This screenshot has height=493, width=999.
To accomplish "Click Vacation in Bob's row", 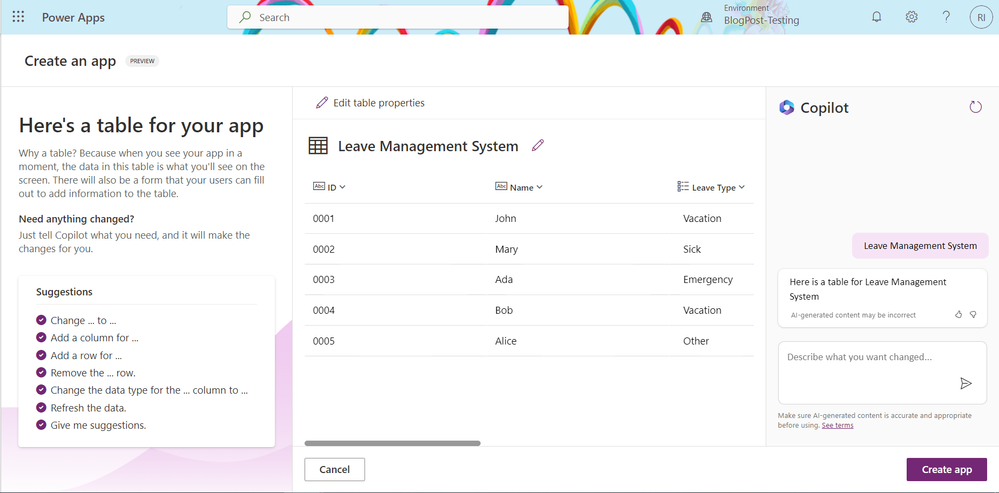I will pyautogui.click(x=702, y=310).
